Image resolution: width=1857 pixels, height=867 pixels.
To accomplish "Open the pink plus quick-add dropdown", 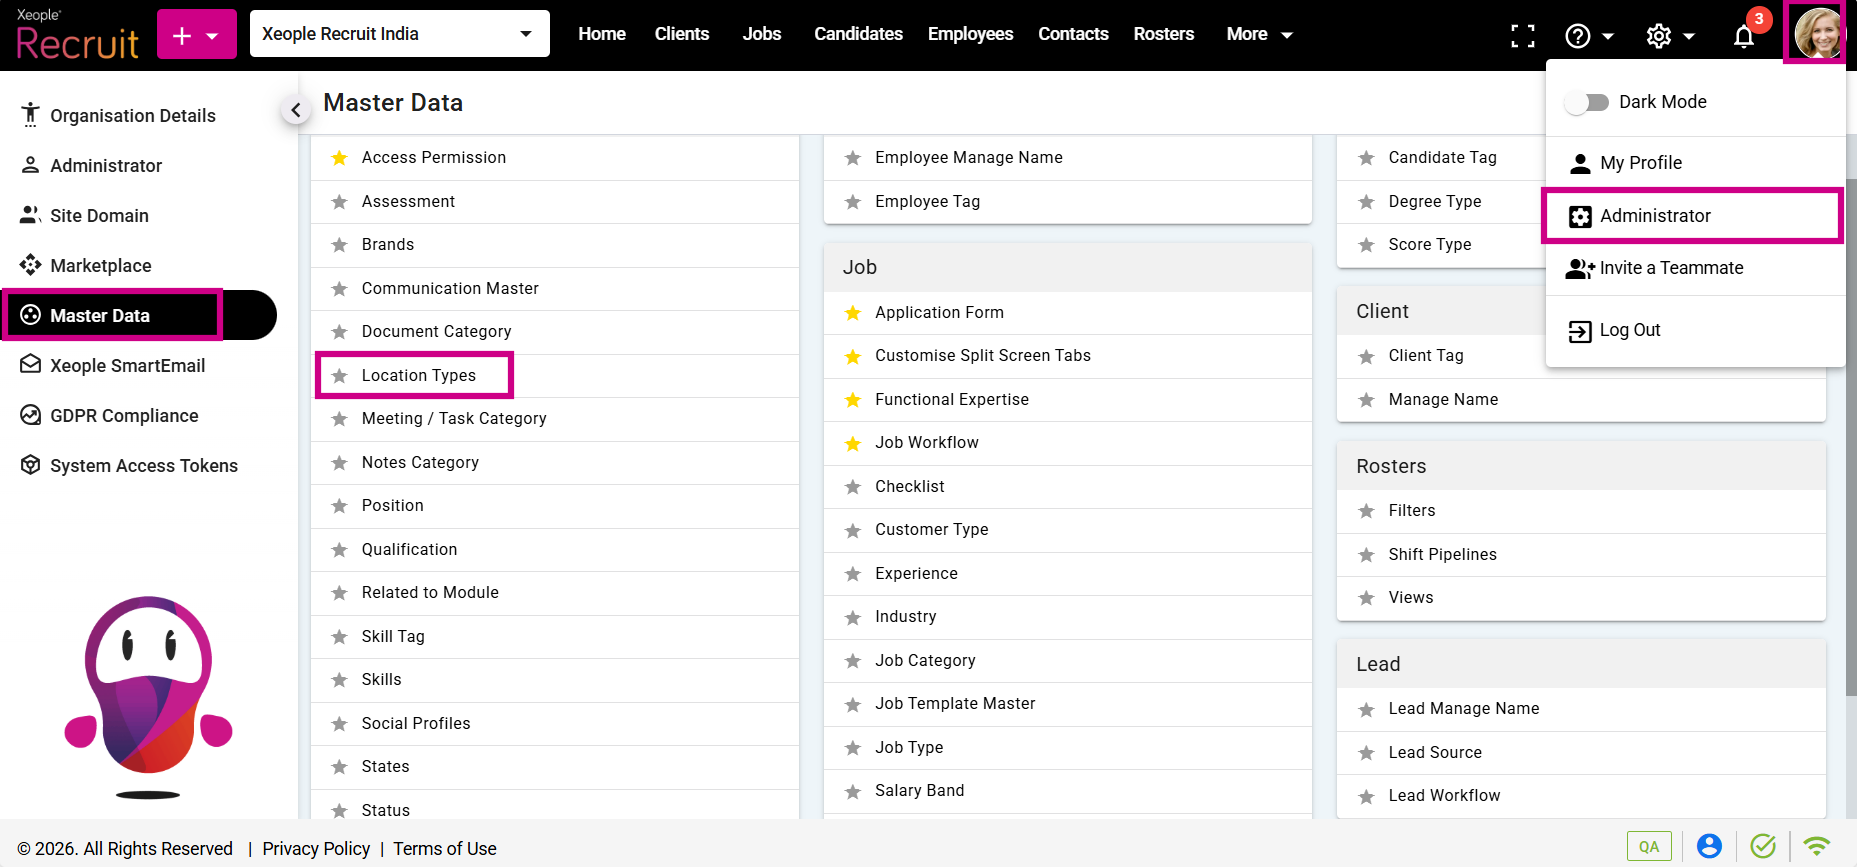I will pyautogui.click(x=196, y=36).
